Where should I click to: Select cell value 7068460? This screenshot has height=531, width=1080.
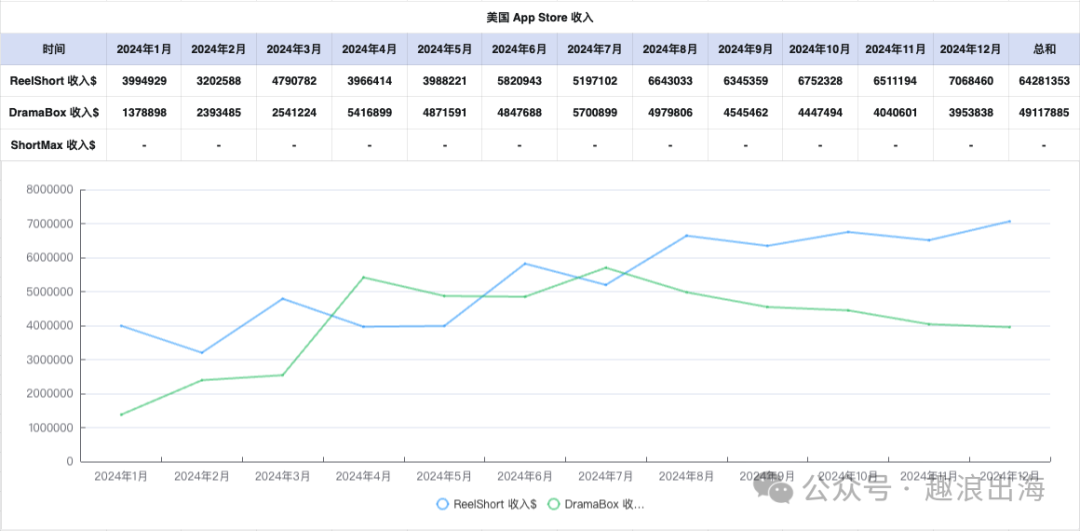[x=971, y=81]
